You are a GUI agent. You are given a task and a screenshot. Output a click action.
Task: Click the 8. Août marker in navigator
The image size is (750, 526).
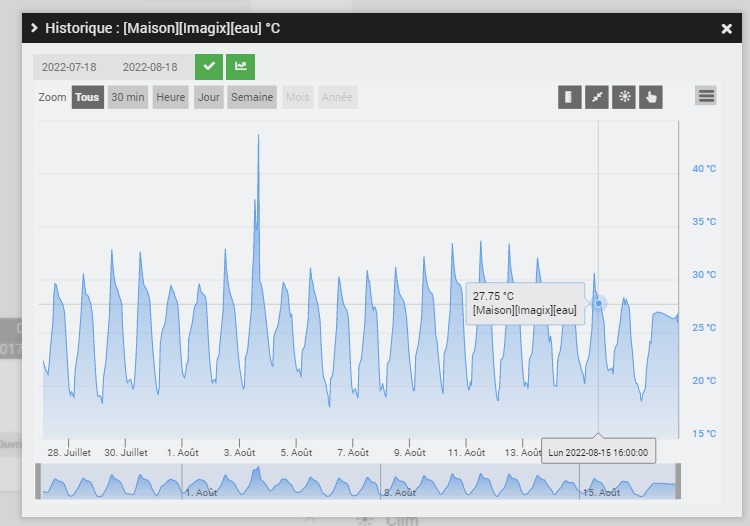(400, 492)
